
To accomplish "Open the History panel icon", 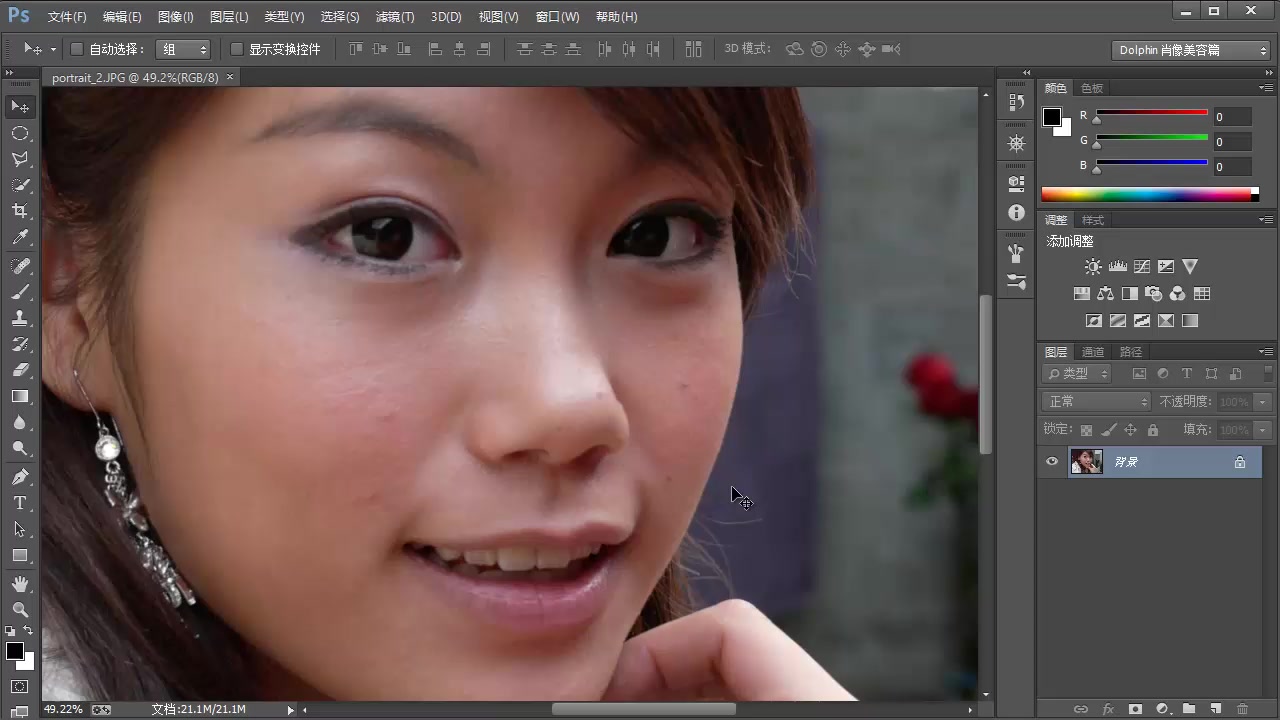I will [1016, 102].
